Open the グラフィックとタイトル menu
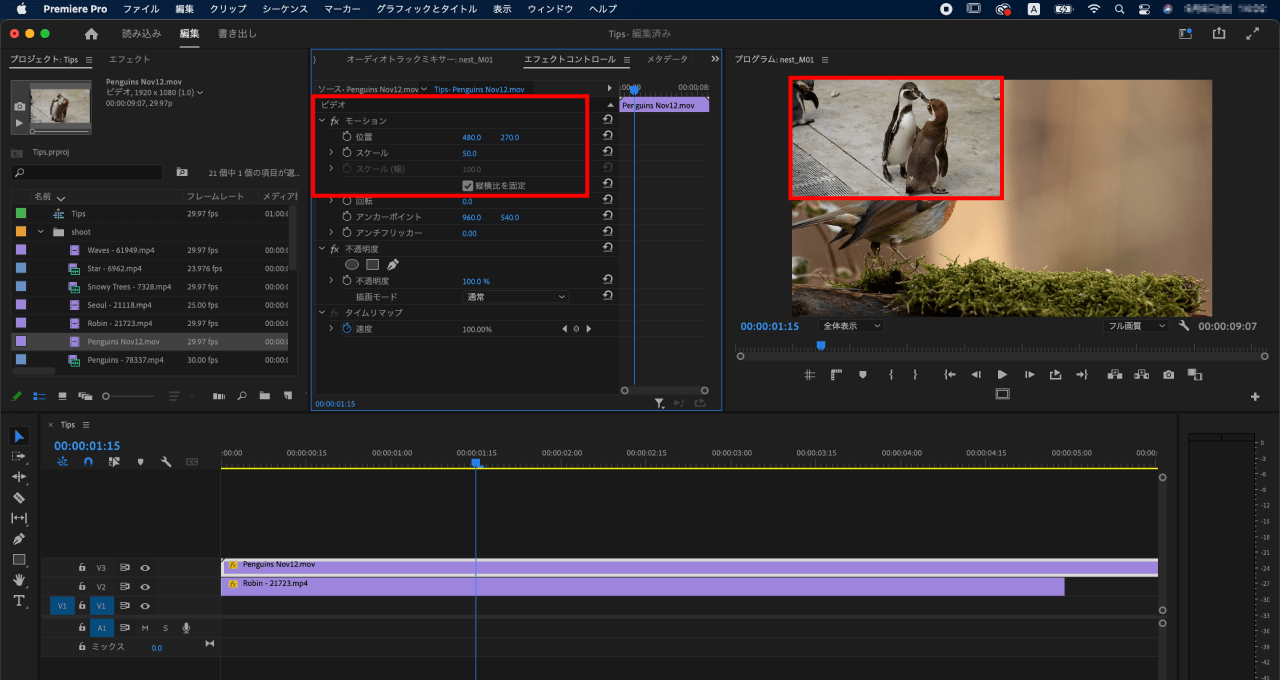Viewport: 1280px width, 680px height. pos(427,9)
